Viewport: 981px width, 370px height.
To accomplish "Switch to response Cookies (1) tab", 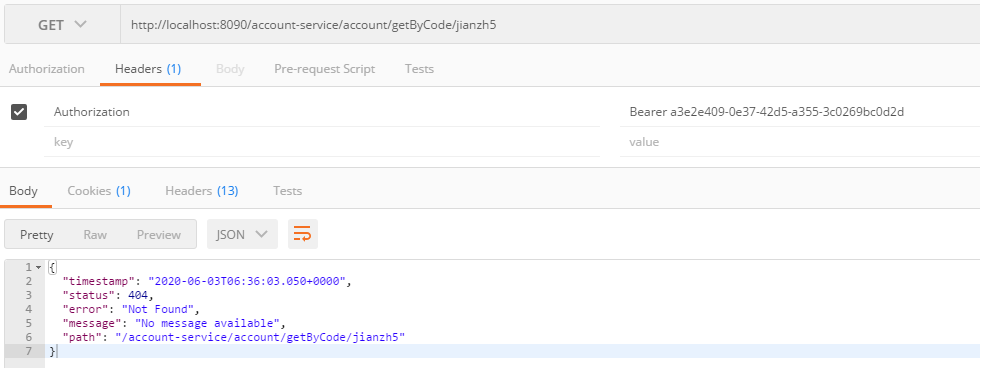I will pos(99,191).
